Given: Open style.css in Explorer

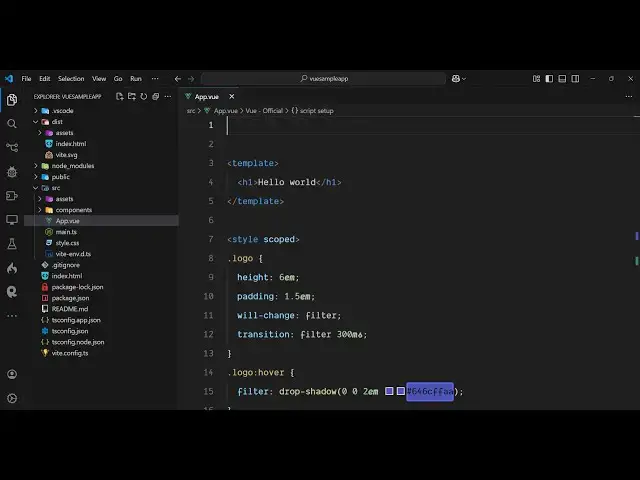Looking at the screenshot, I should [x=67, y=243].
